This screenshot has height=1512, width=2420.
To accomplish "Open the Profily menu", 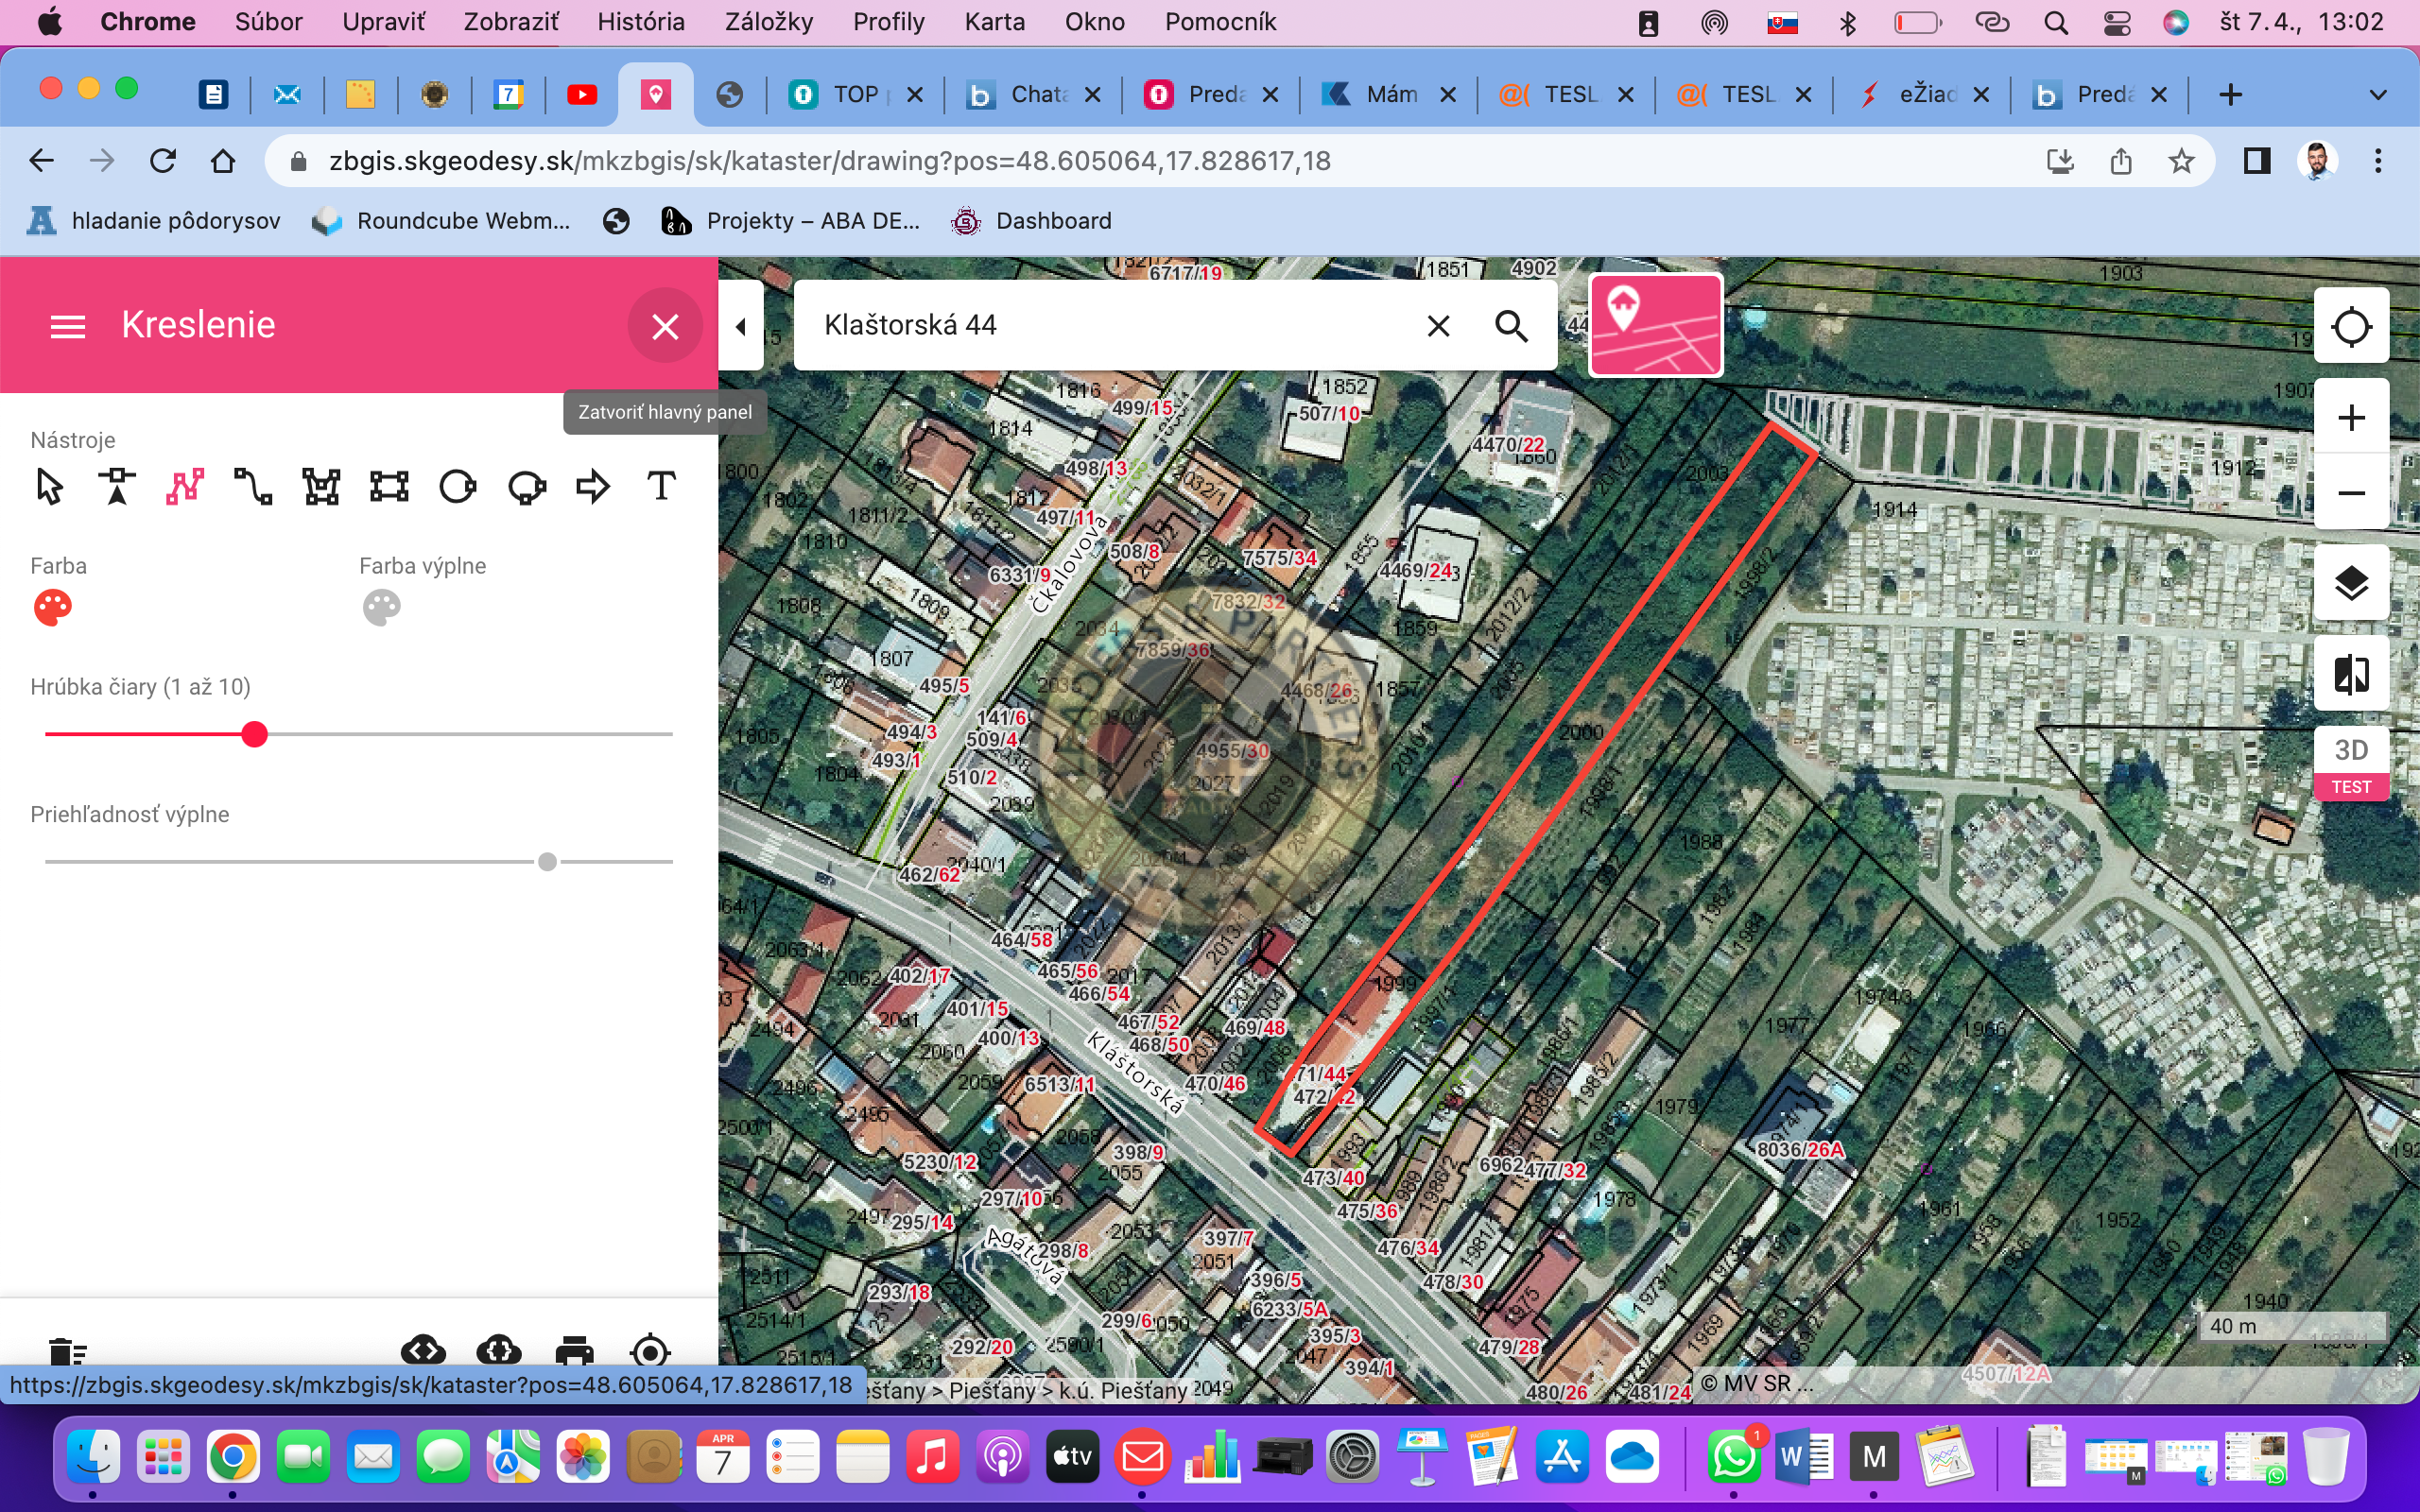I will pyautogui.click(x=888, y=22).
